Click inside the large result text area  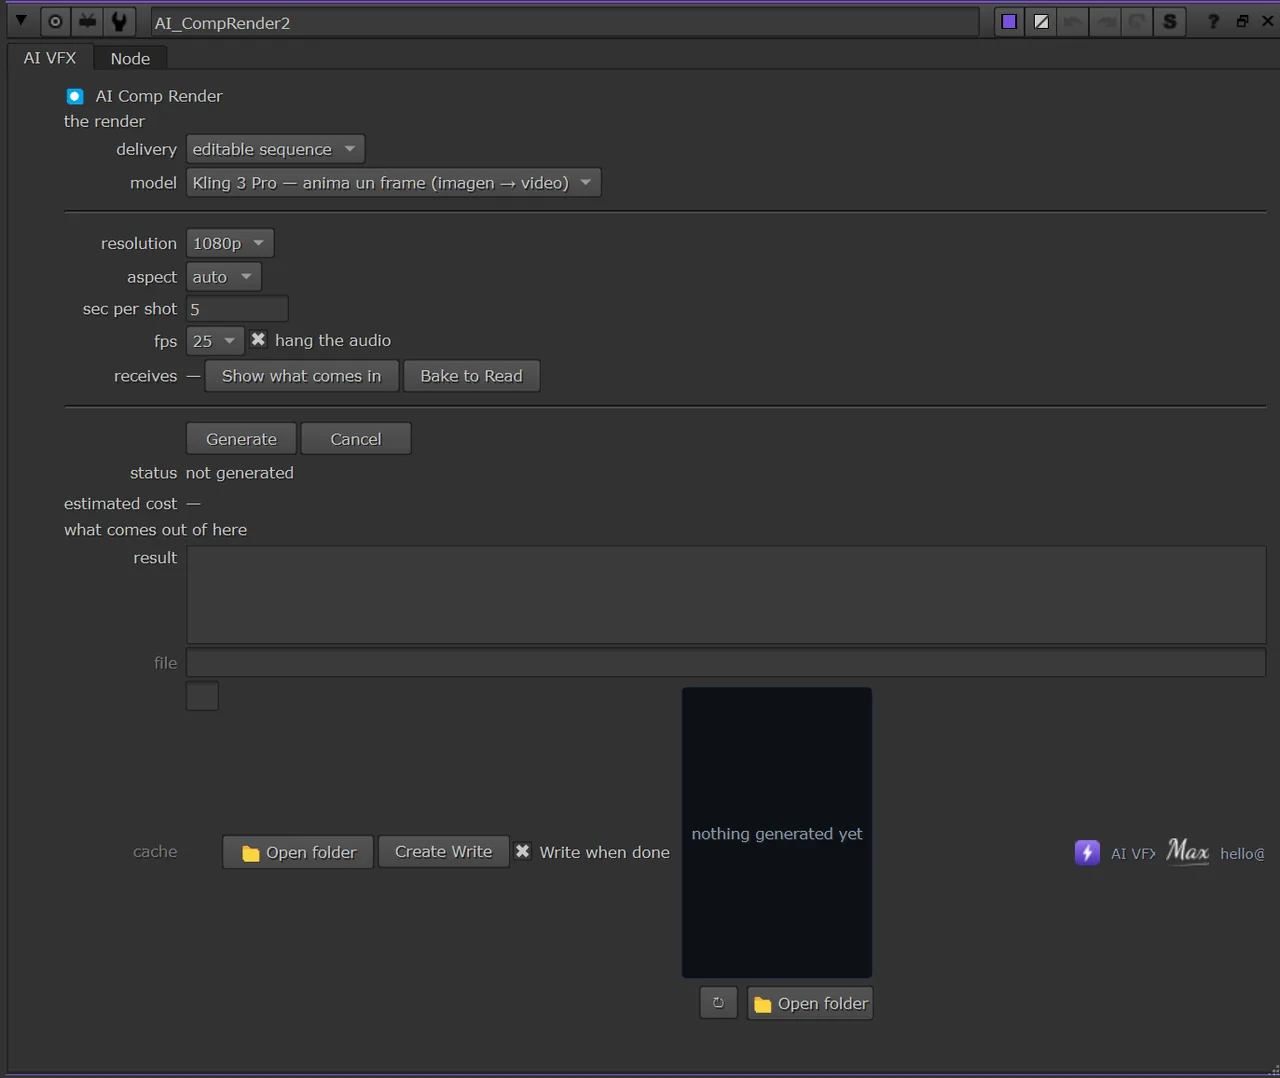point(726,595)
